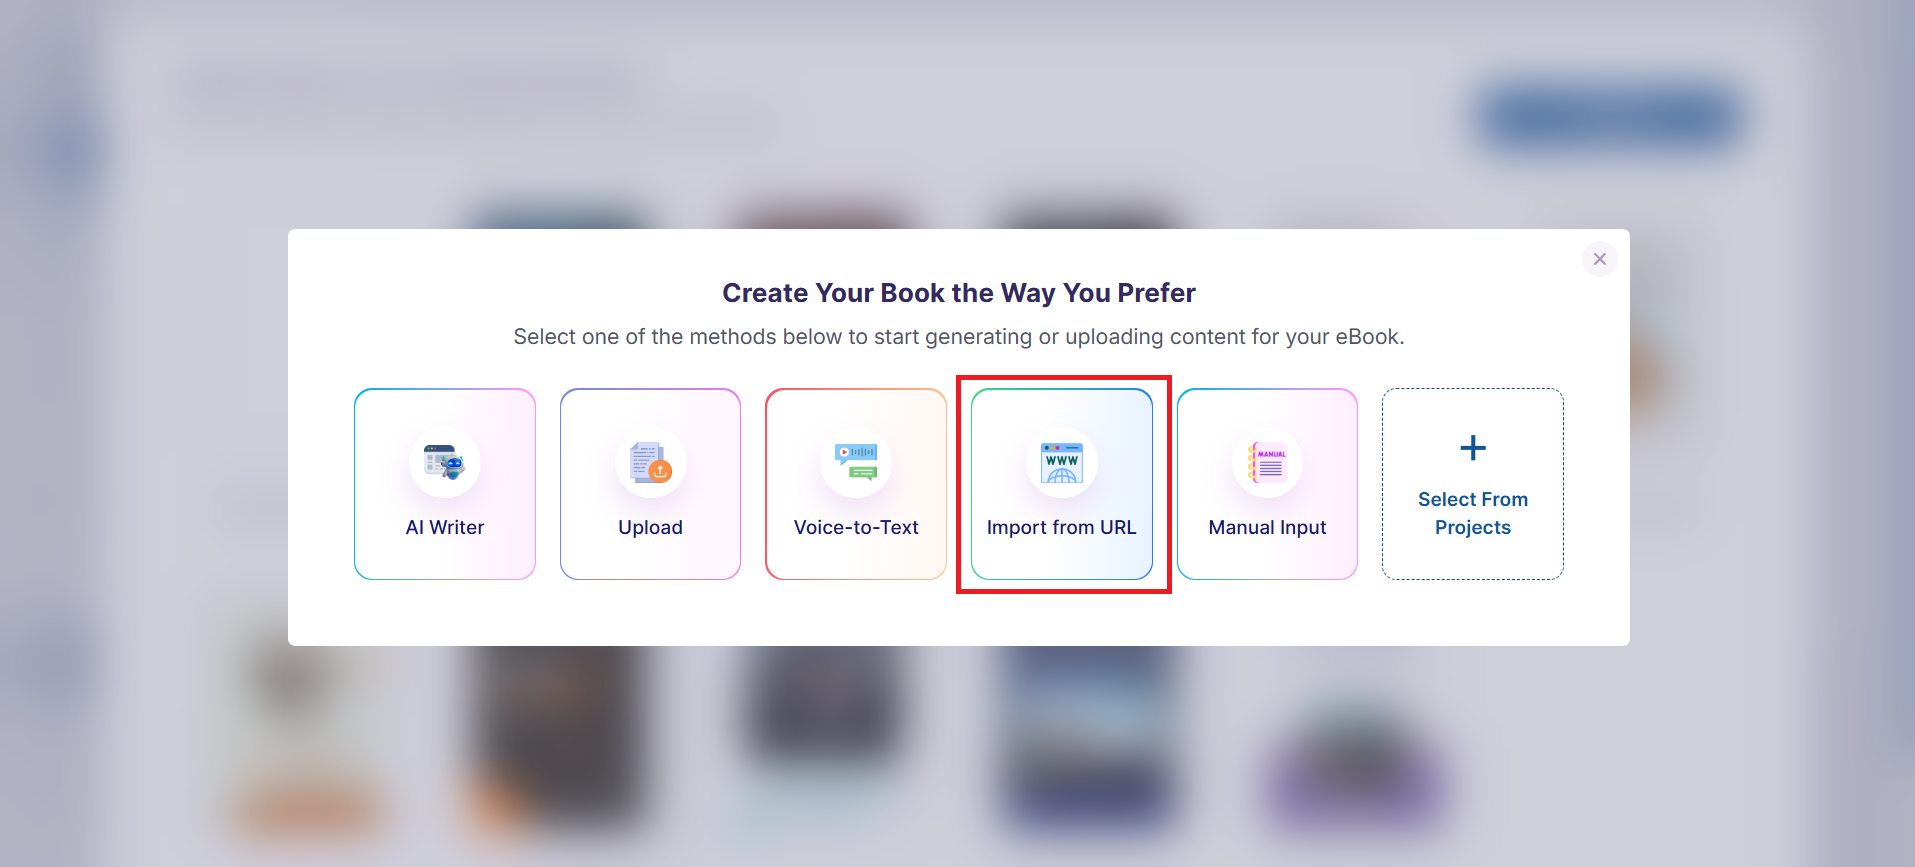Click the method selection subtitle text
Viewport: 1915px width, 867px height.
click(x=959, y=337)
